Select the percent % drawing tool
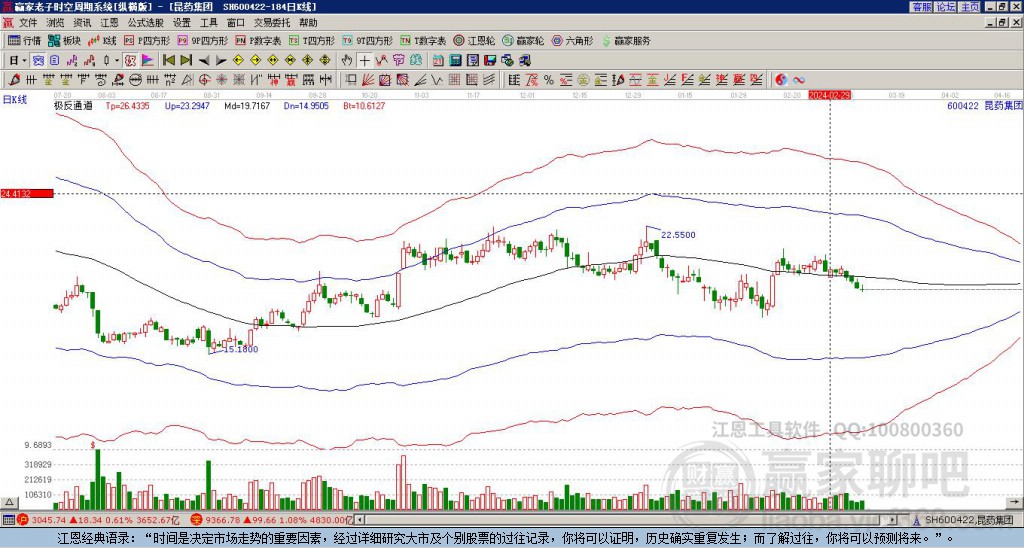 pos(549,80)
